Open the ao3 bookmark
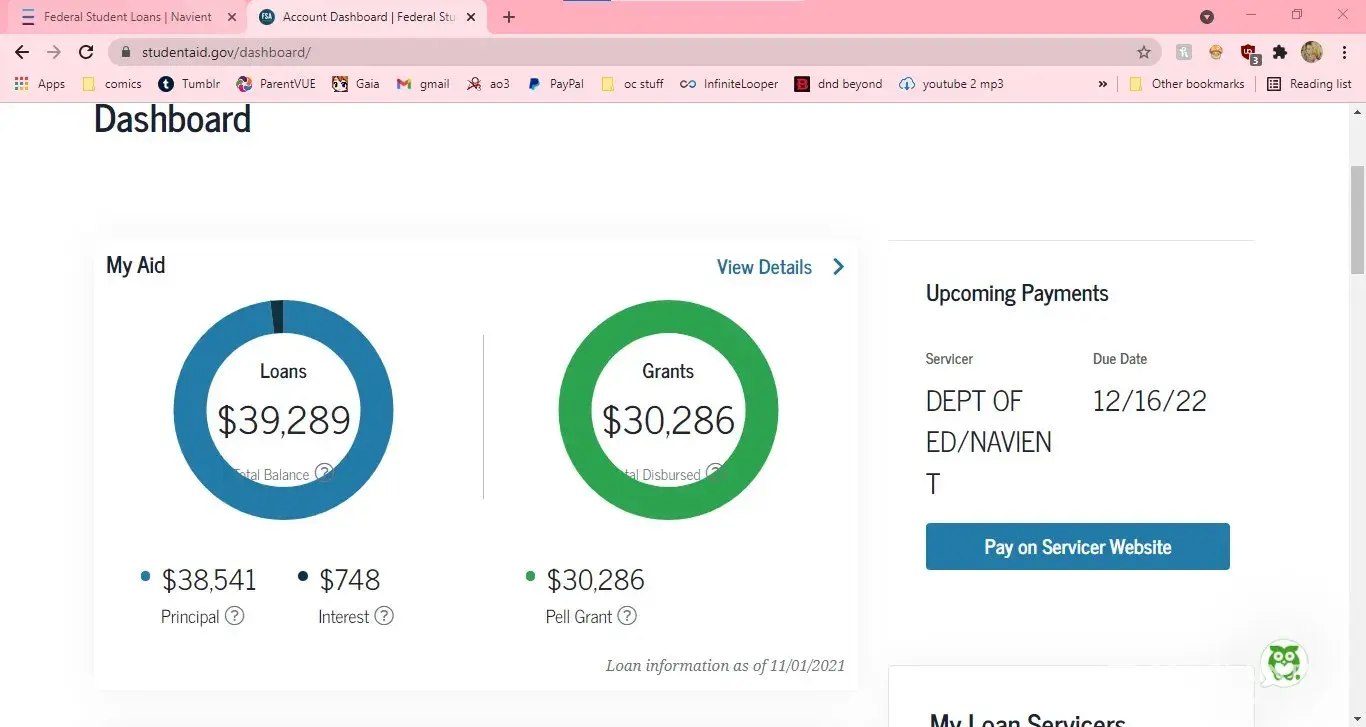The height and width of the screenshot is (727, 1366). point(488,84)
